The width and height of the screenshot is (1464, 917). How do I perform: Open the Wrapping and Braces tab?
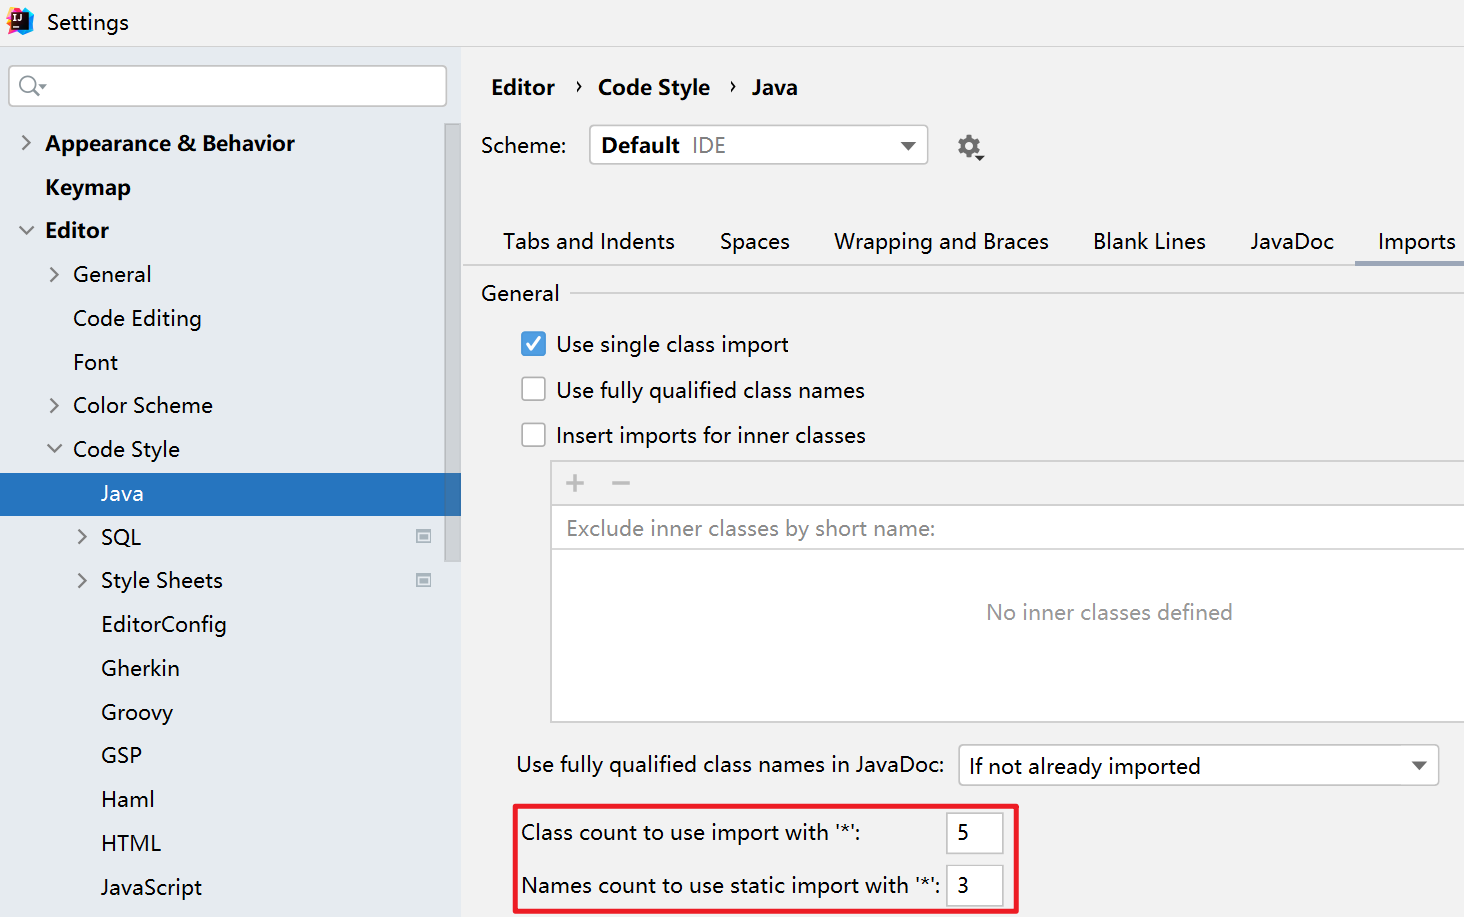coord(941,242)
